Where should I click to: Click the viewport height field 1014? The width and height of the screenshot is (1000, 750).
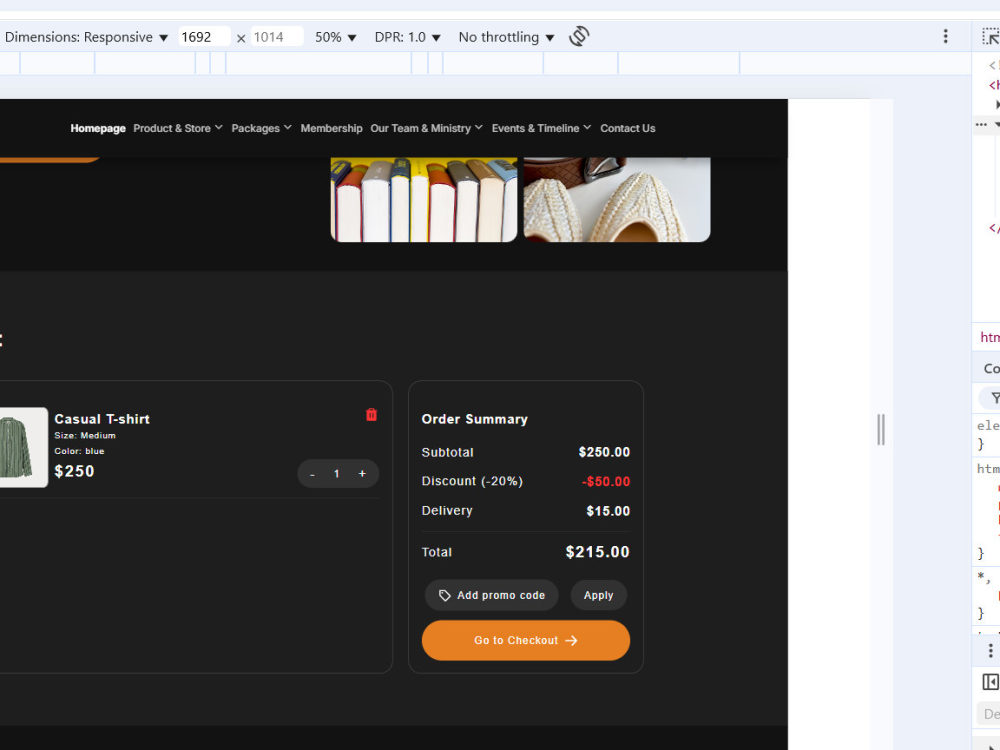click(x=276, y=37)
